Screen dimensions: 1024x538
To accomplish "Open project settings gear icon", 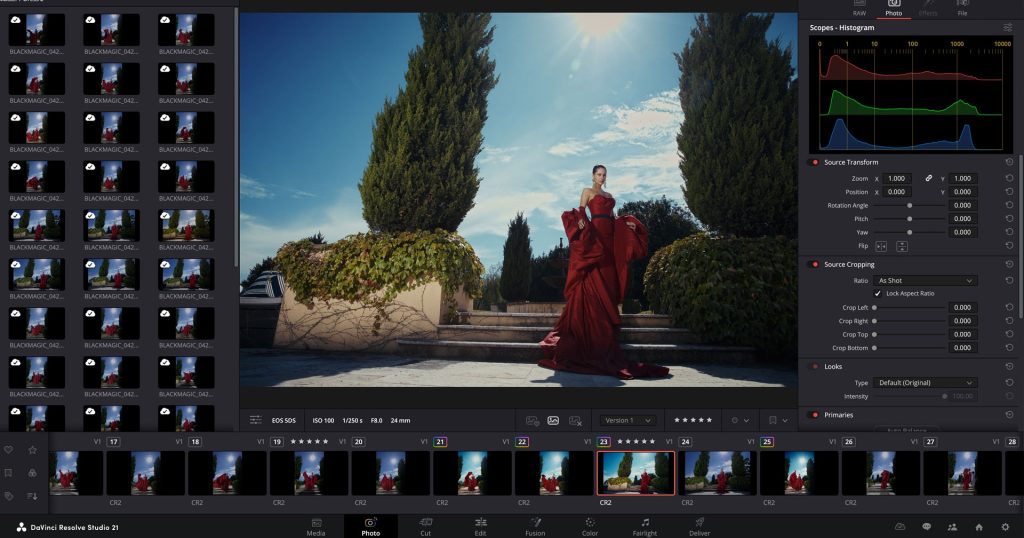I will pos(1005,527).
